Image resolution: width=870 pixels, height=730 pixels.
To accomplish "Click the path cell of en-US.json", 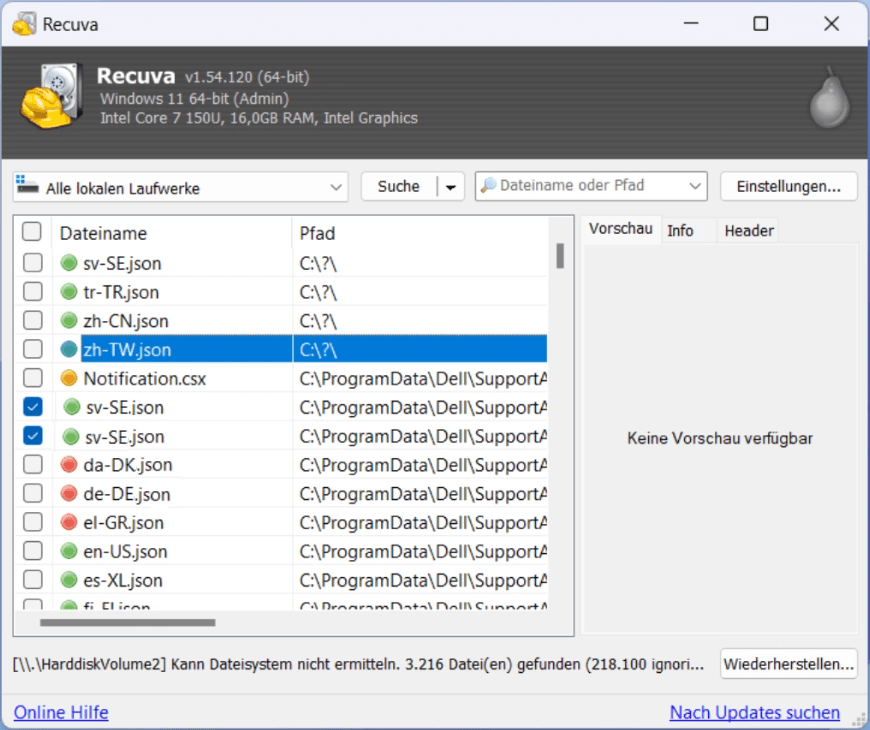I will click(x=420, y=551).
